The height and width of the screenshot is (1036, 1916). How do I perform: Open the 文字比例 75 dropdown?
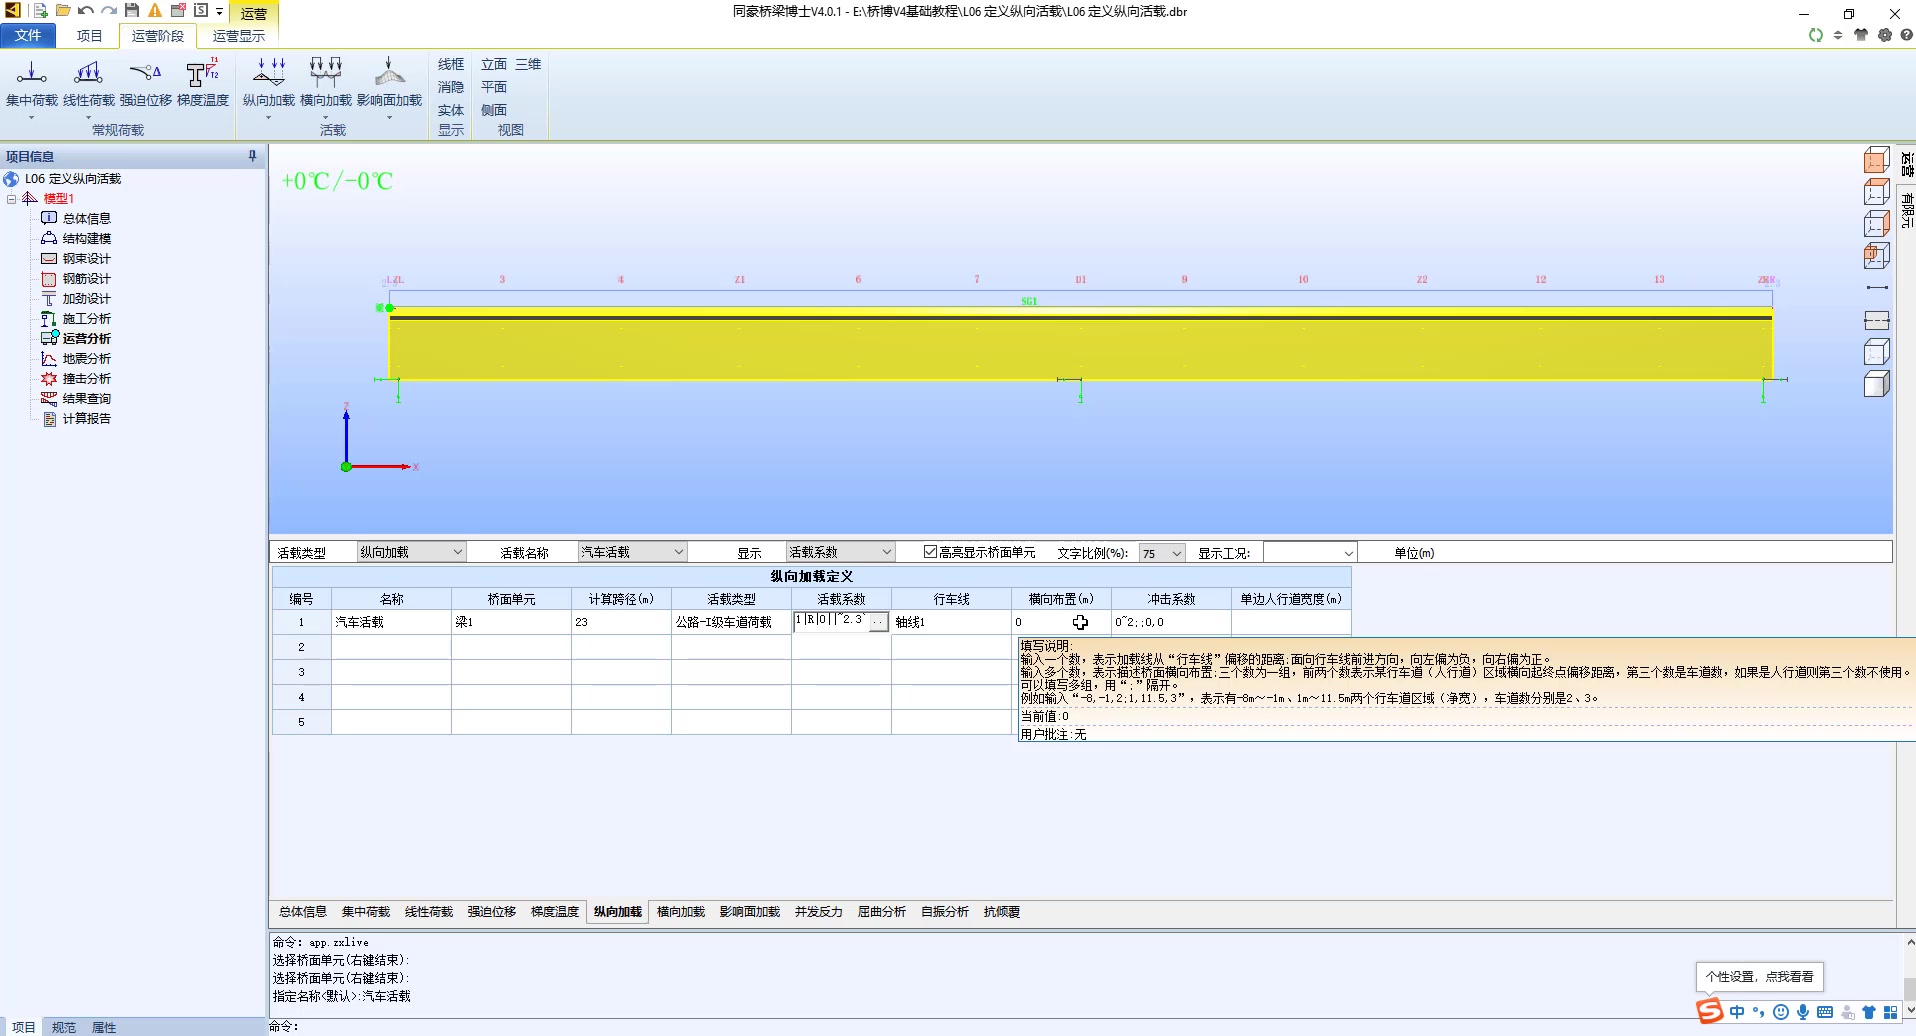coord(1162,553)
